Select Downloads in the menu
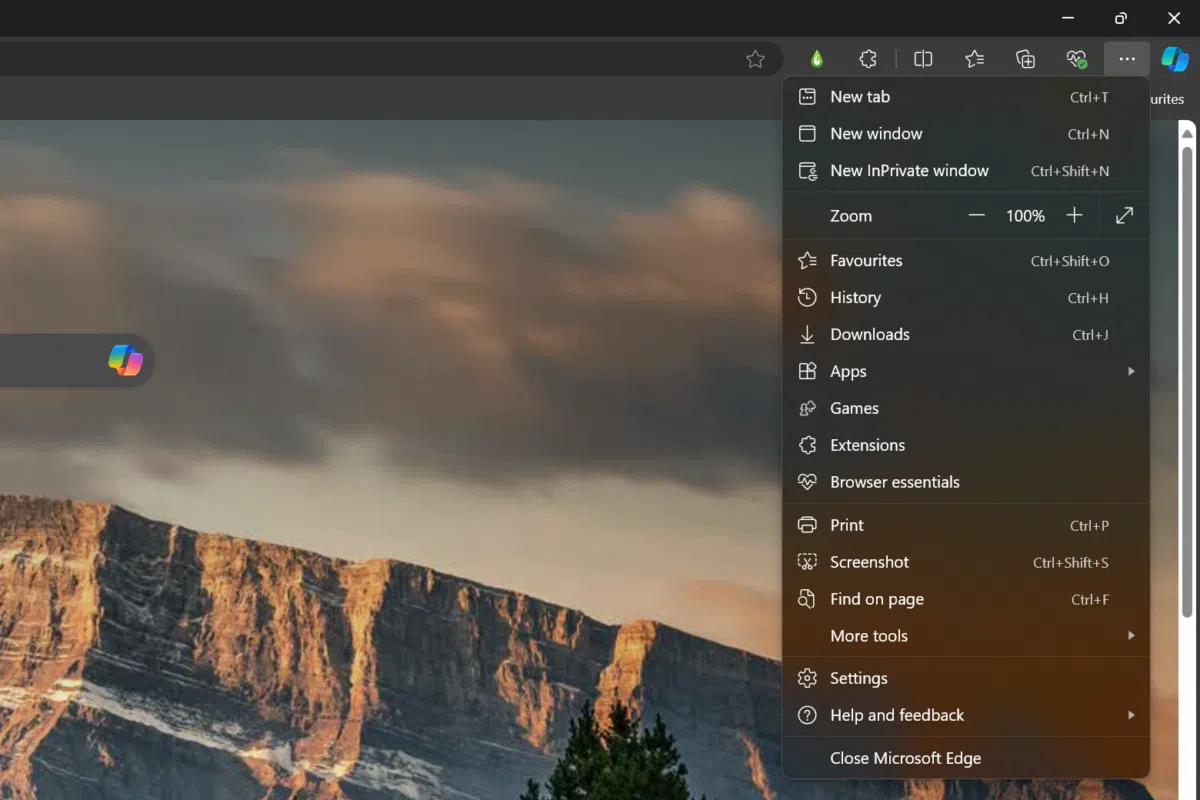 [x=869, y=334]
